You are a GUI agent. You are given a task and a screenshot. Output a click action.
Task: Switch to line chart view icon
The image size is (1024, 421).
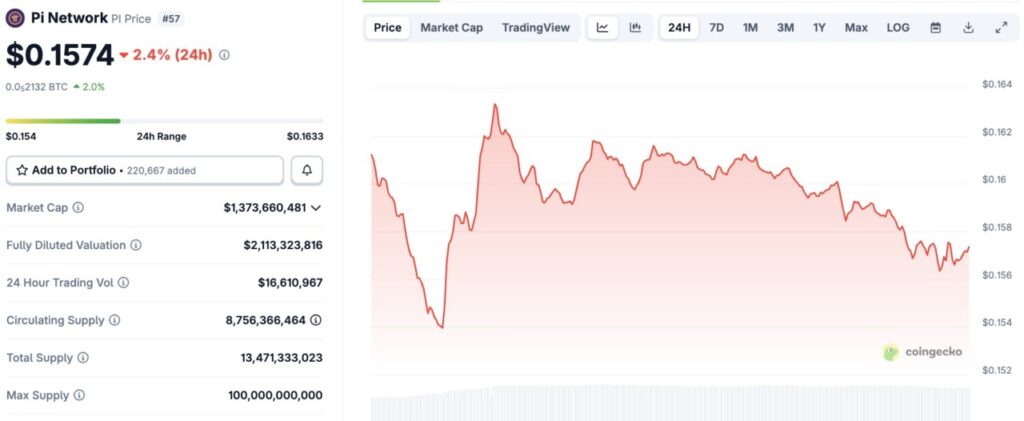pos(602,28)
